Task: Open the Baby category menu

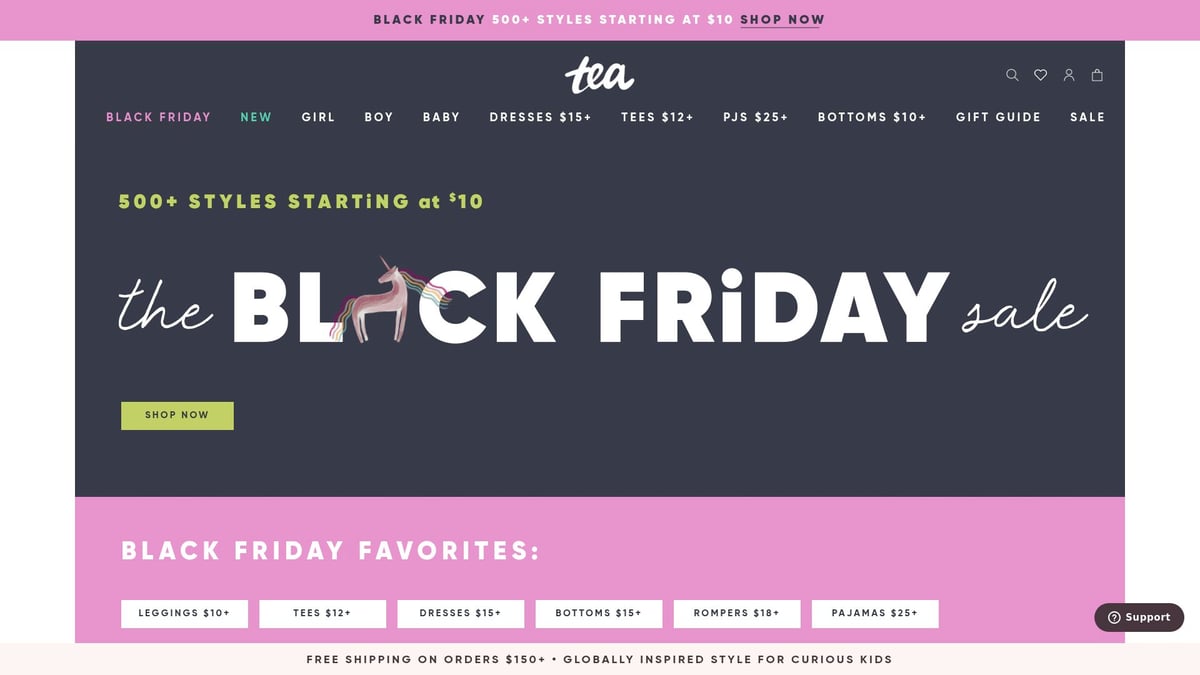Action: 441,117
